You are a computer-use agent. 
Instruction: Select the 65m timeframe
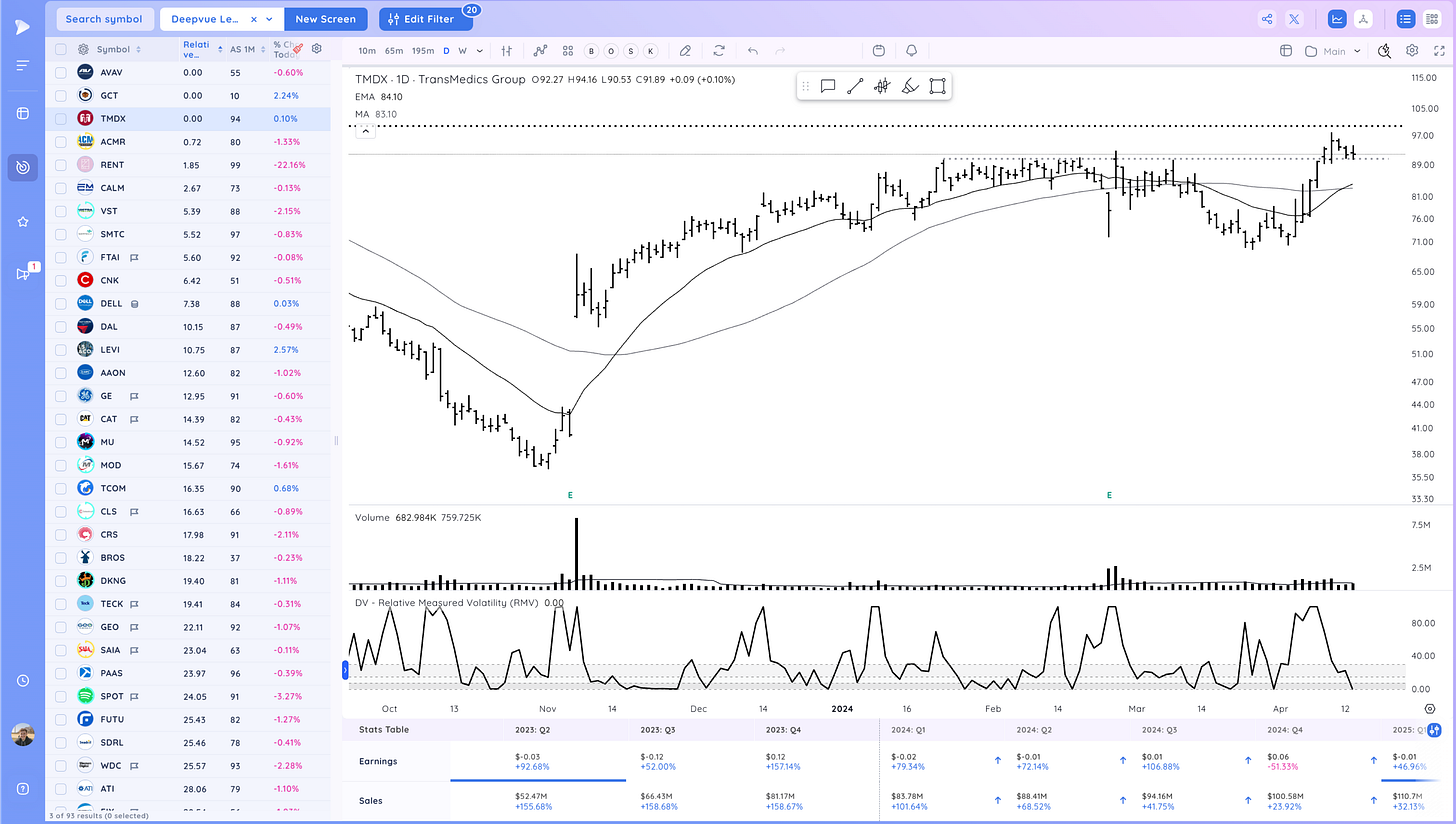click(x=394, y=51)
